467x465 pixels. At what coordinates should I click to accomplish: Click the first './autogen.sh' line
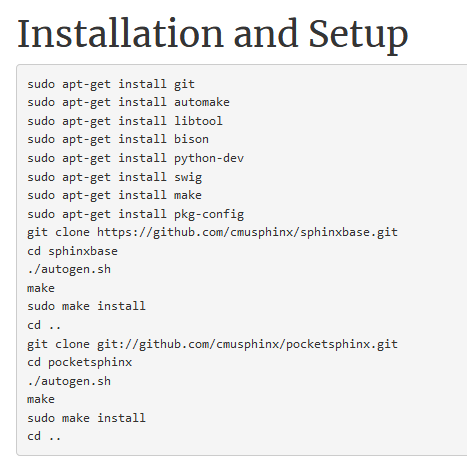[69, 269]
